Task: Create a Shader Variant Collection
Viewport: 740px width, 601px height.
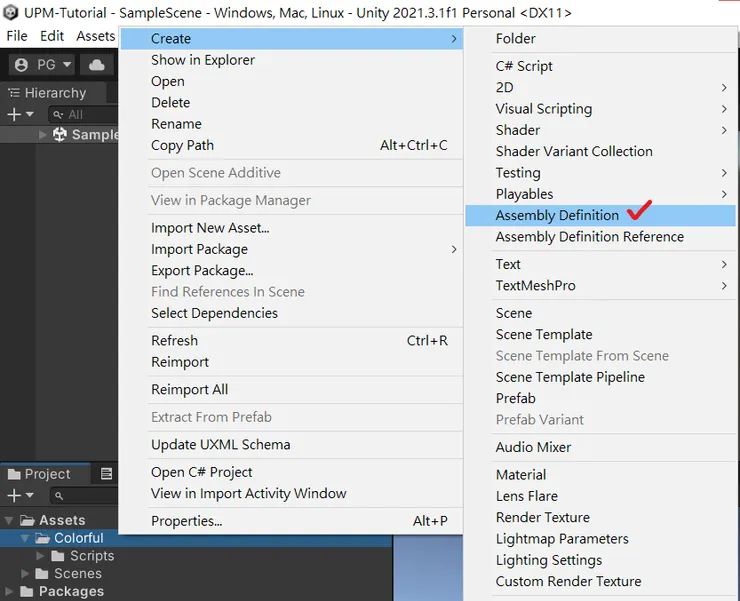Action: coord(600,151)
